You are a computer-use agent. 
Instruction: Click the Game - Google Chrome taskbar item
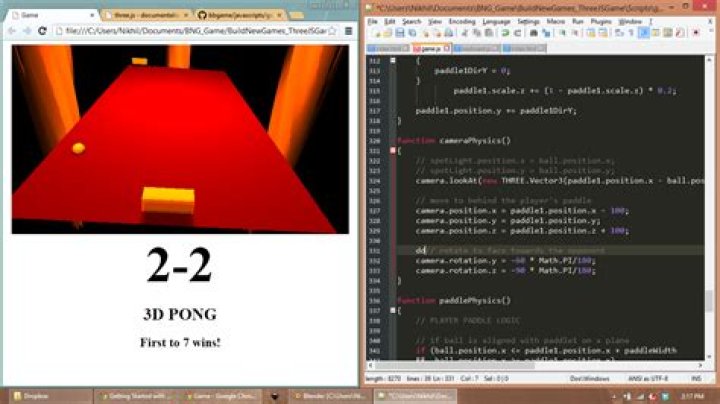[x=223, y=396]
